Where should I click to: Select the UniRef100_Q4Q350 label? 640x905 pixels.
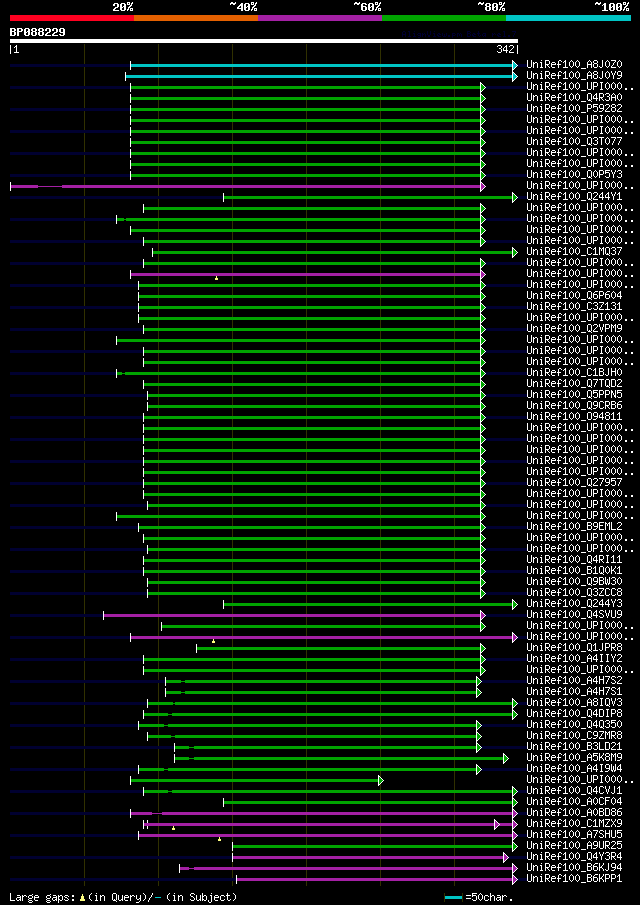pos(574,725)
